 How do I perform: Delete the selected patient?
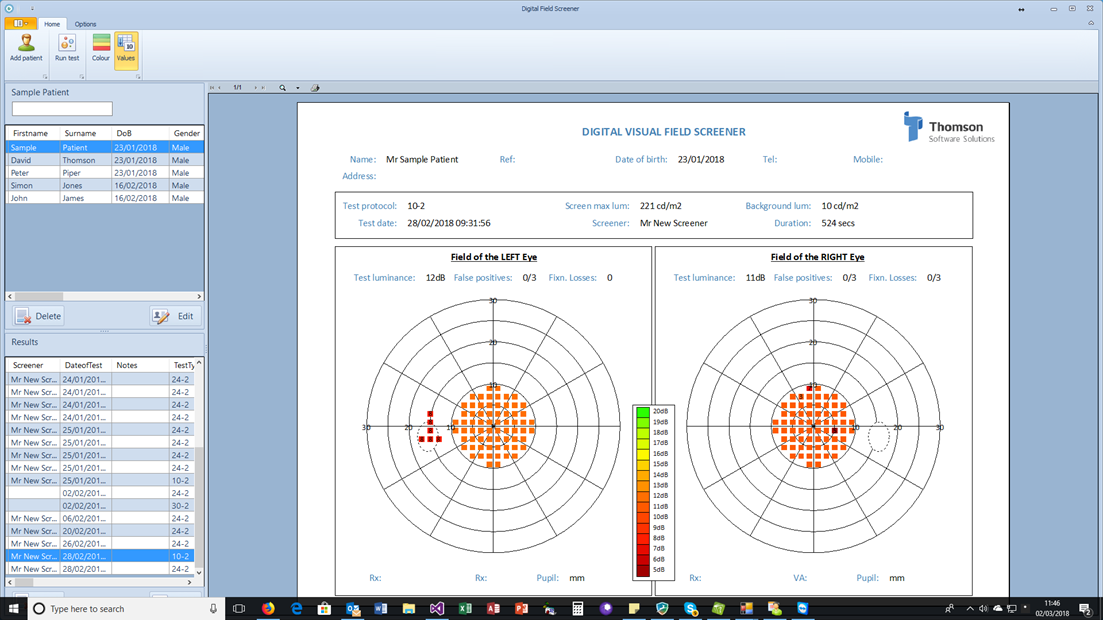point(39,316)
